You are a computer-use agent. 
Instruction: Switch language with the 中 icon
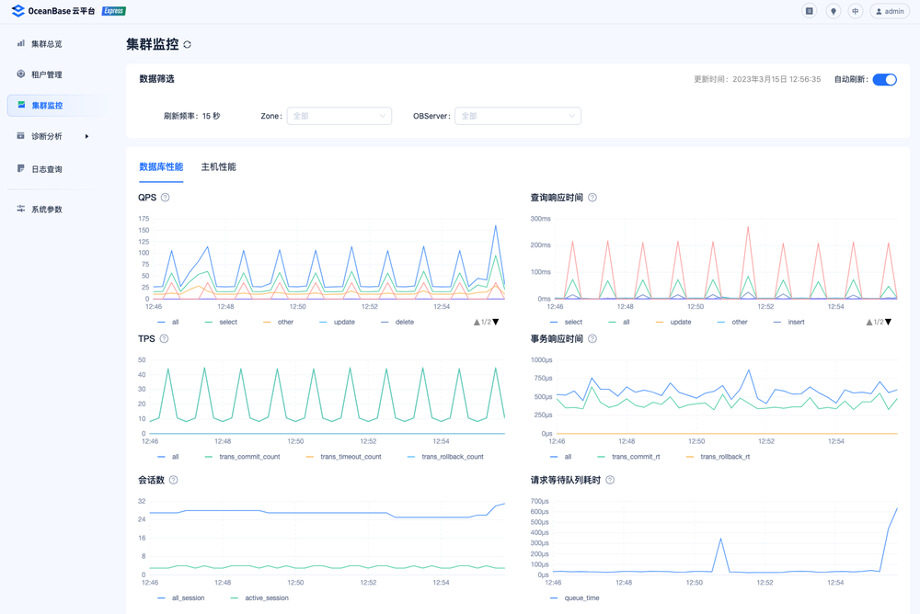[x=855, y=11]
